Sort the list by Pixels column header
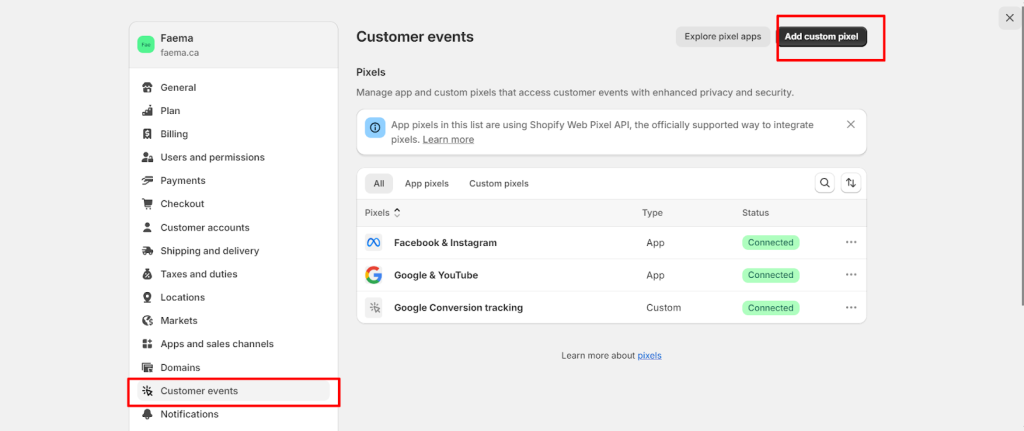 click(x=382, y=212)
